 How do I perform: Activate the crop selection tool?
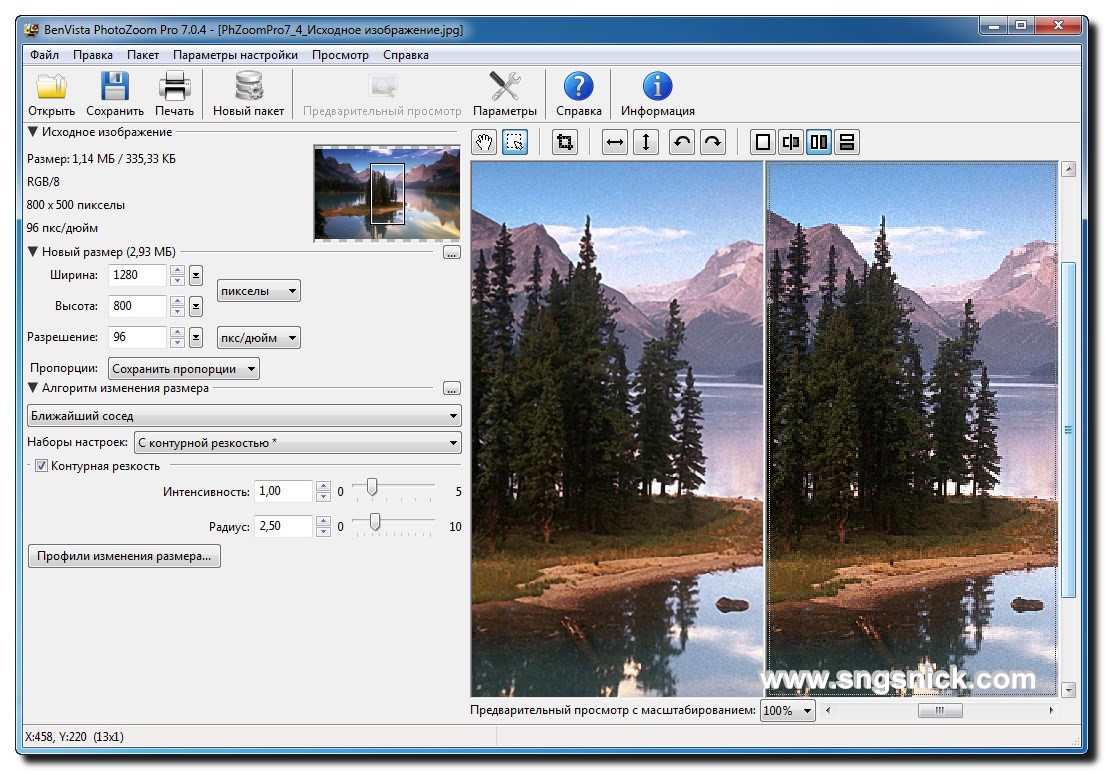[x=565, y=141]
